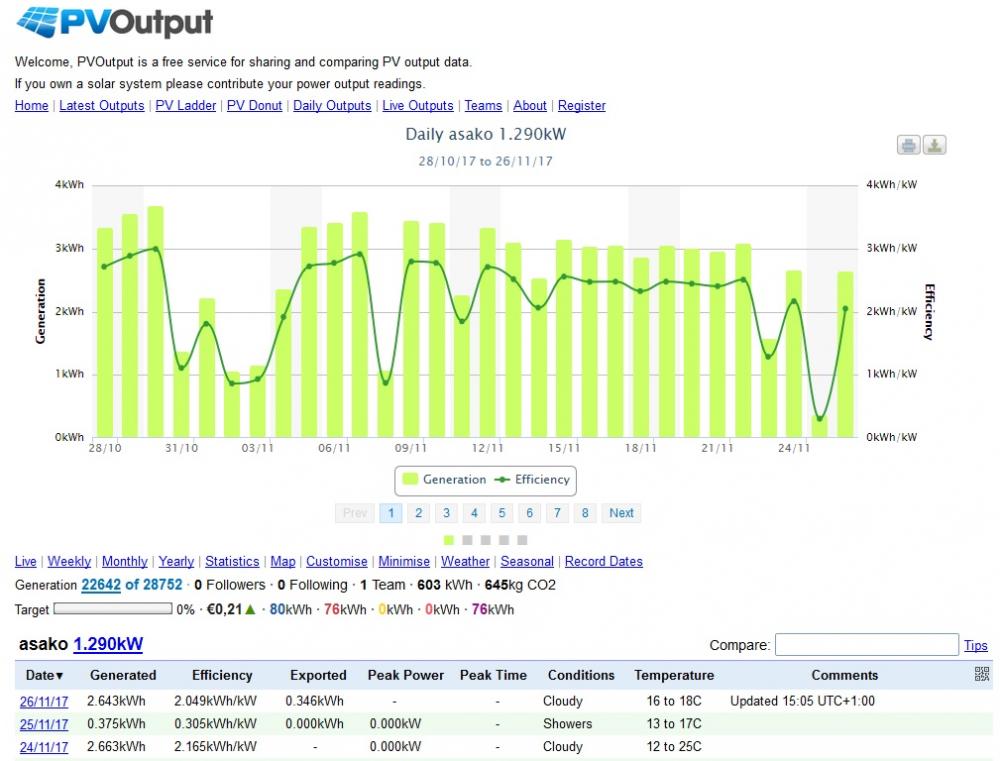Viewport: 1000px width, 761px height.
Task: Select the active green chart indicator square
Action: click(x=448, y=540)
